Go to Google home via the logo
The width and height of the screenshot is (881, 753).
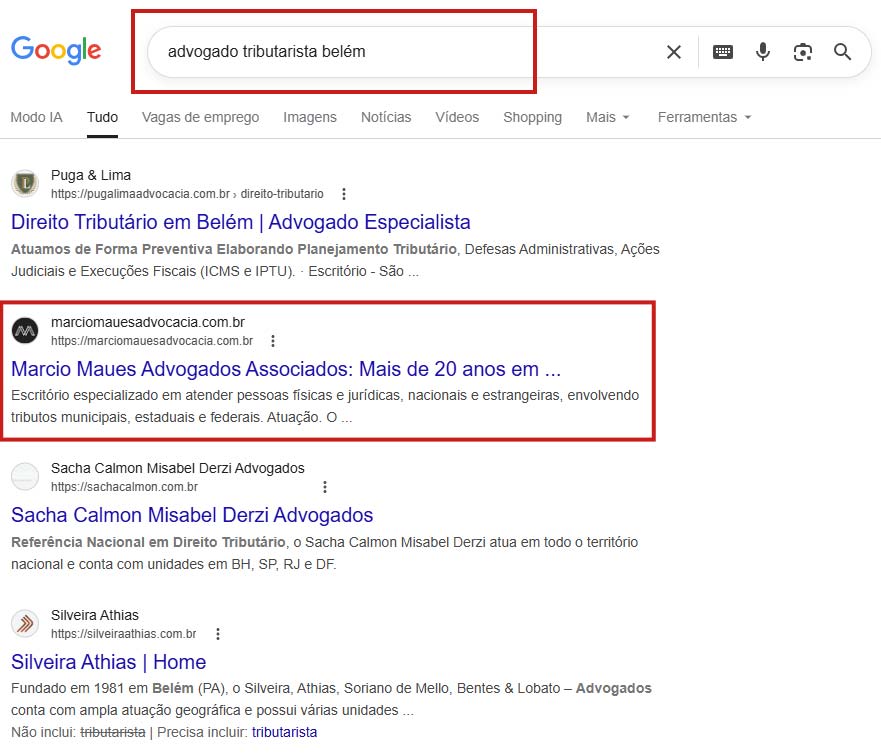tap(56, 51)
